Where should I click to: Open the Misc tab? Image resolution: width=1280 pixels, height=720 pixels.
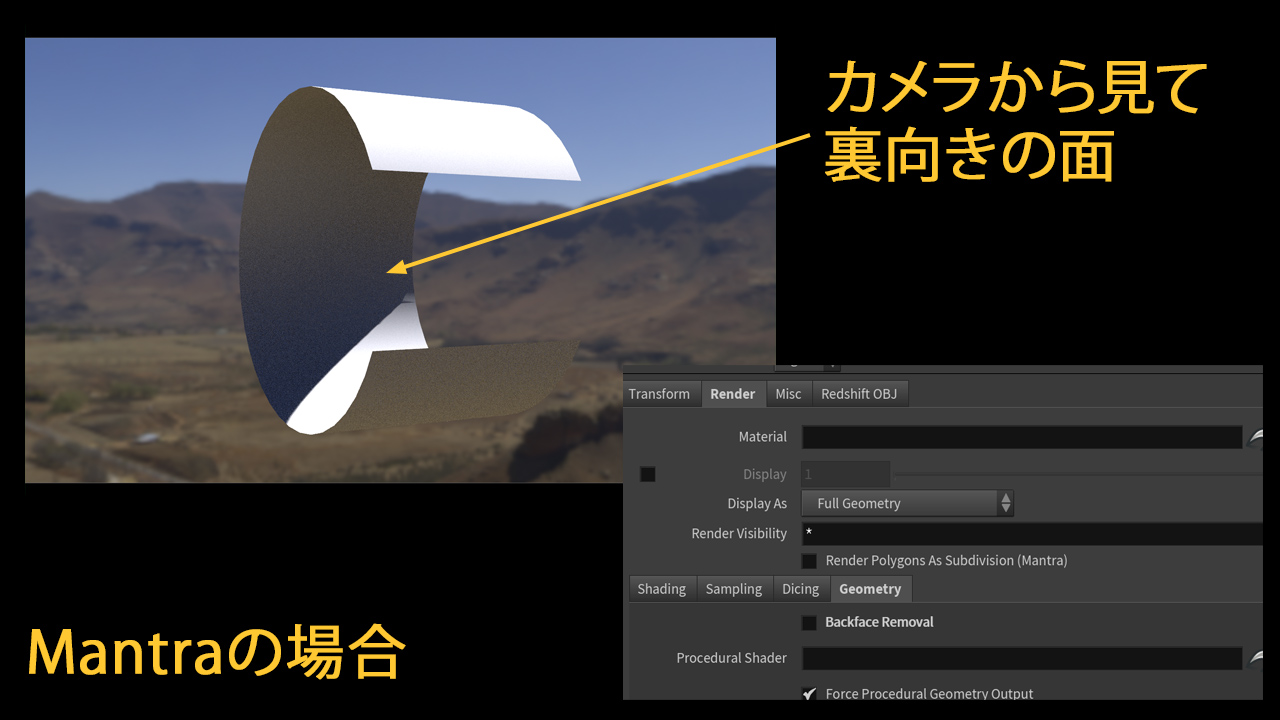[x=788, y=394]
